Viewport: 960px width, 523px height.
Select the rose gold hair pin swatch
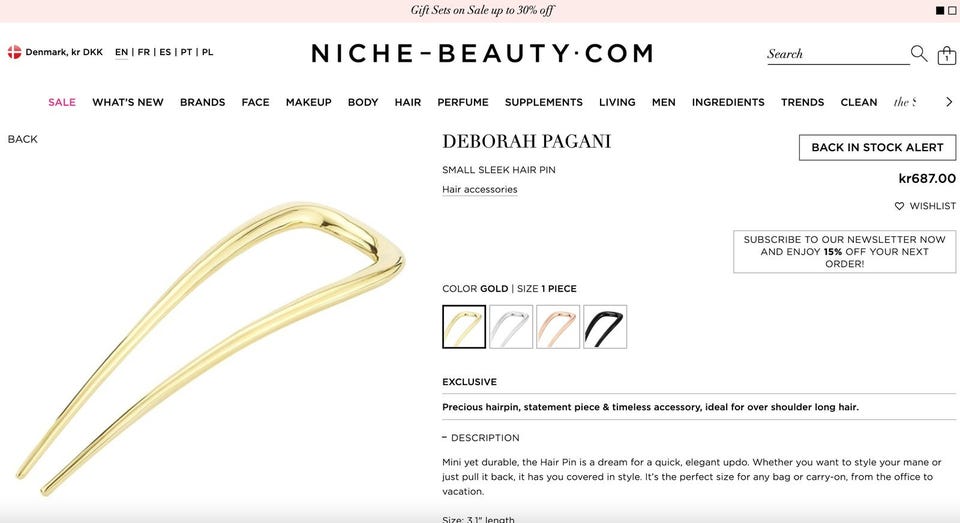(558, 327)
